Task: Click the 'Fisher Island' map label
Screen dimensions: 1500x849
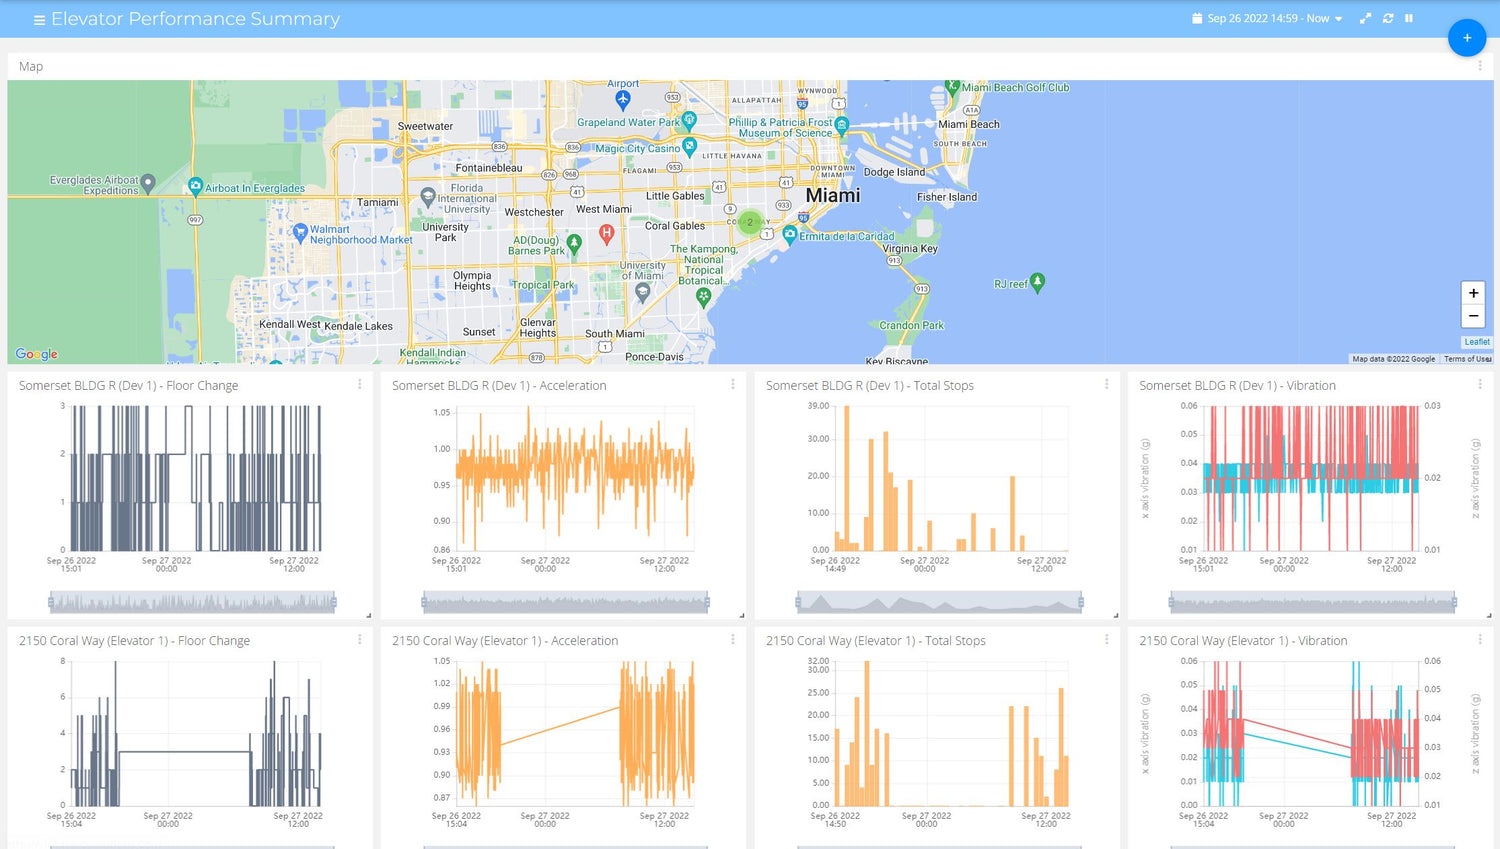Action: click(x=947, y=197)
